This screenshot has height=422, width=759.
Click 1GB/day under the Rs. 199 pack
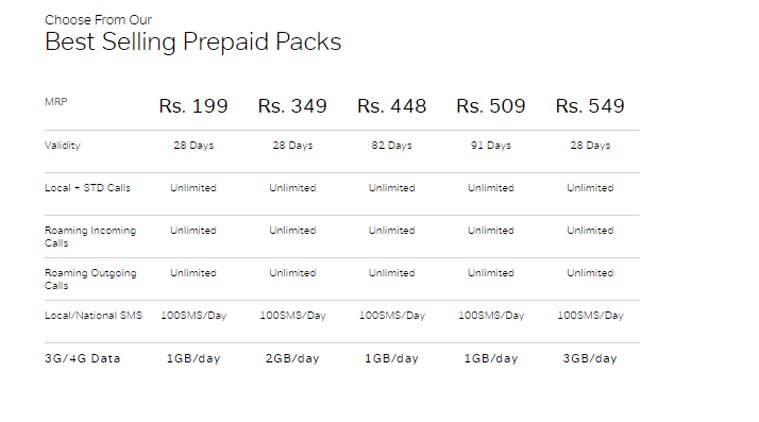(193, 358)
